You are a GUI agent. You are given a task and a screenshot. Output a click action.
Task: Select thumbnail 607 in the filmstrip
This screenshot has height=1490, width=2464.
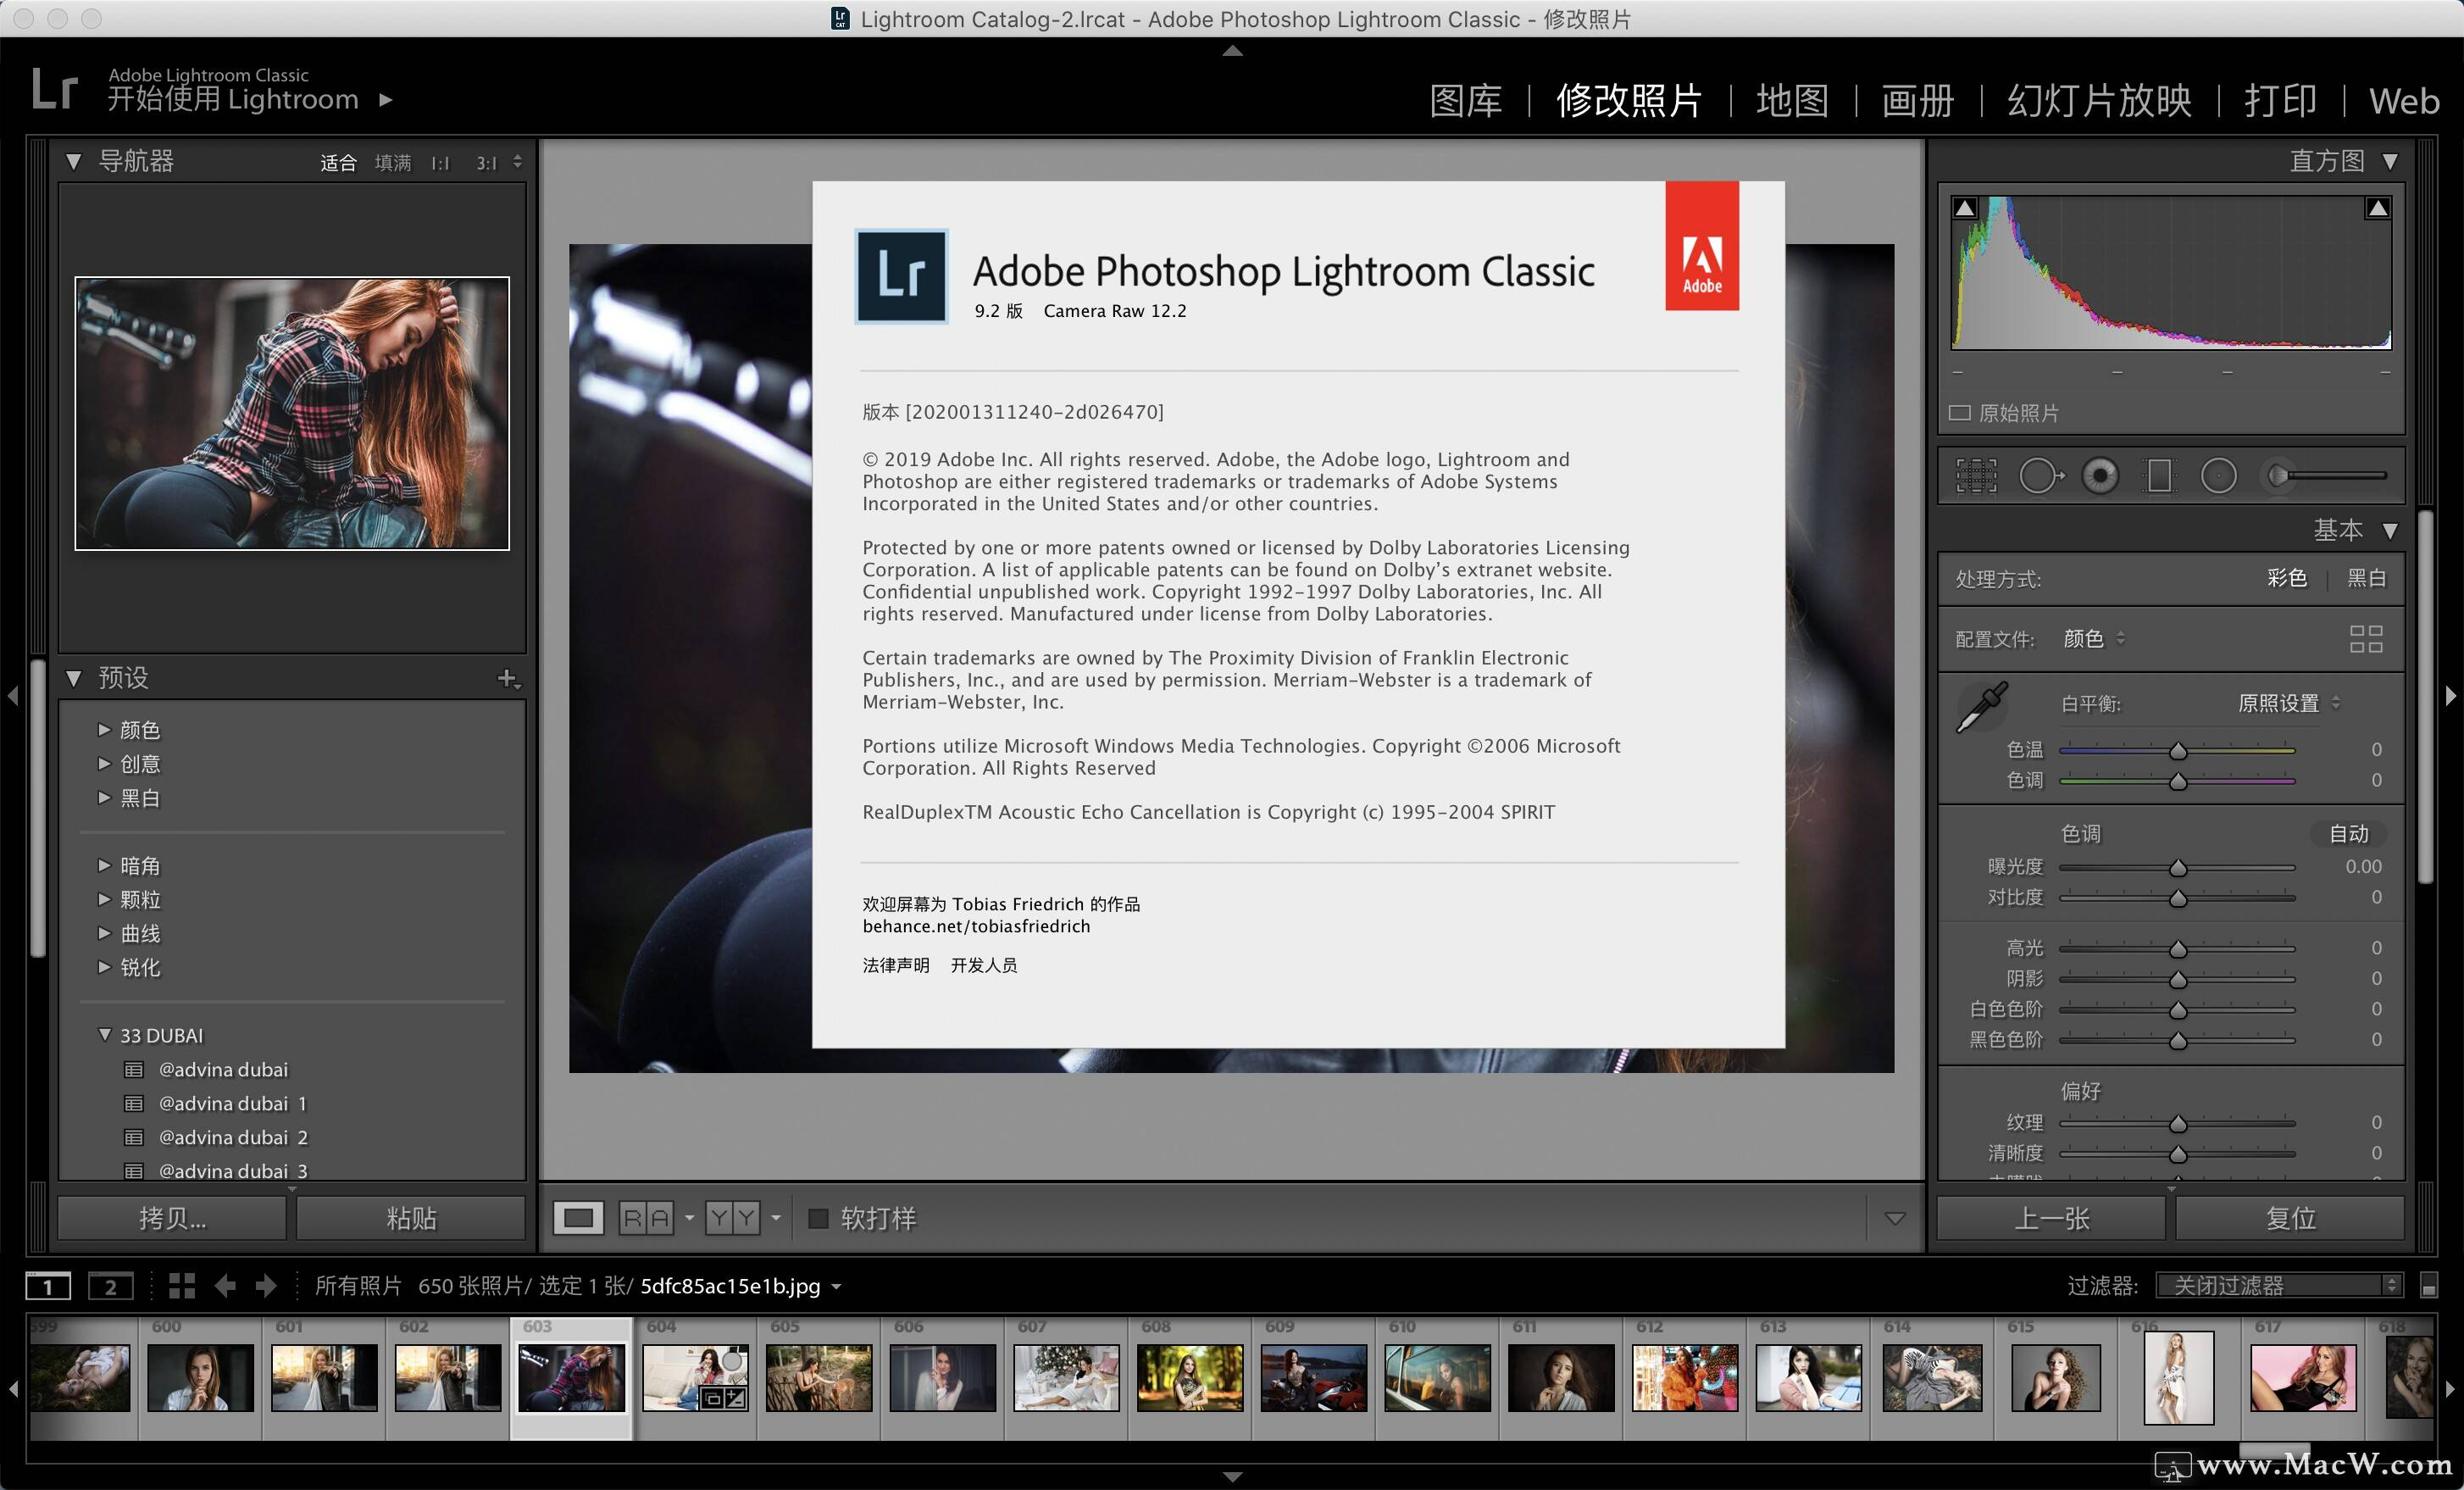(x=1066, y=1380)
